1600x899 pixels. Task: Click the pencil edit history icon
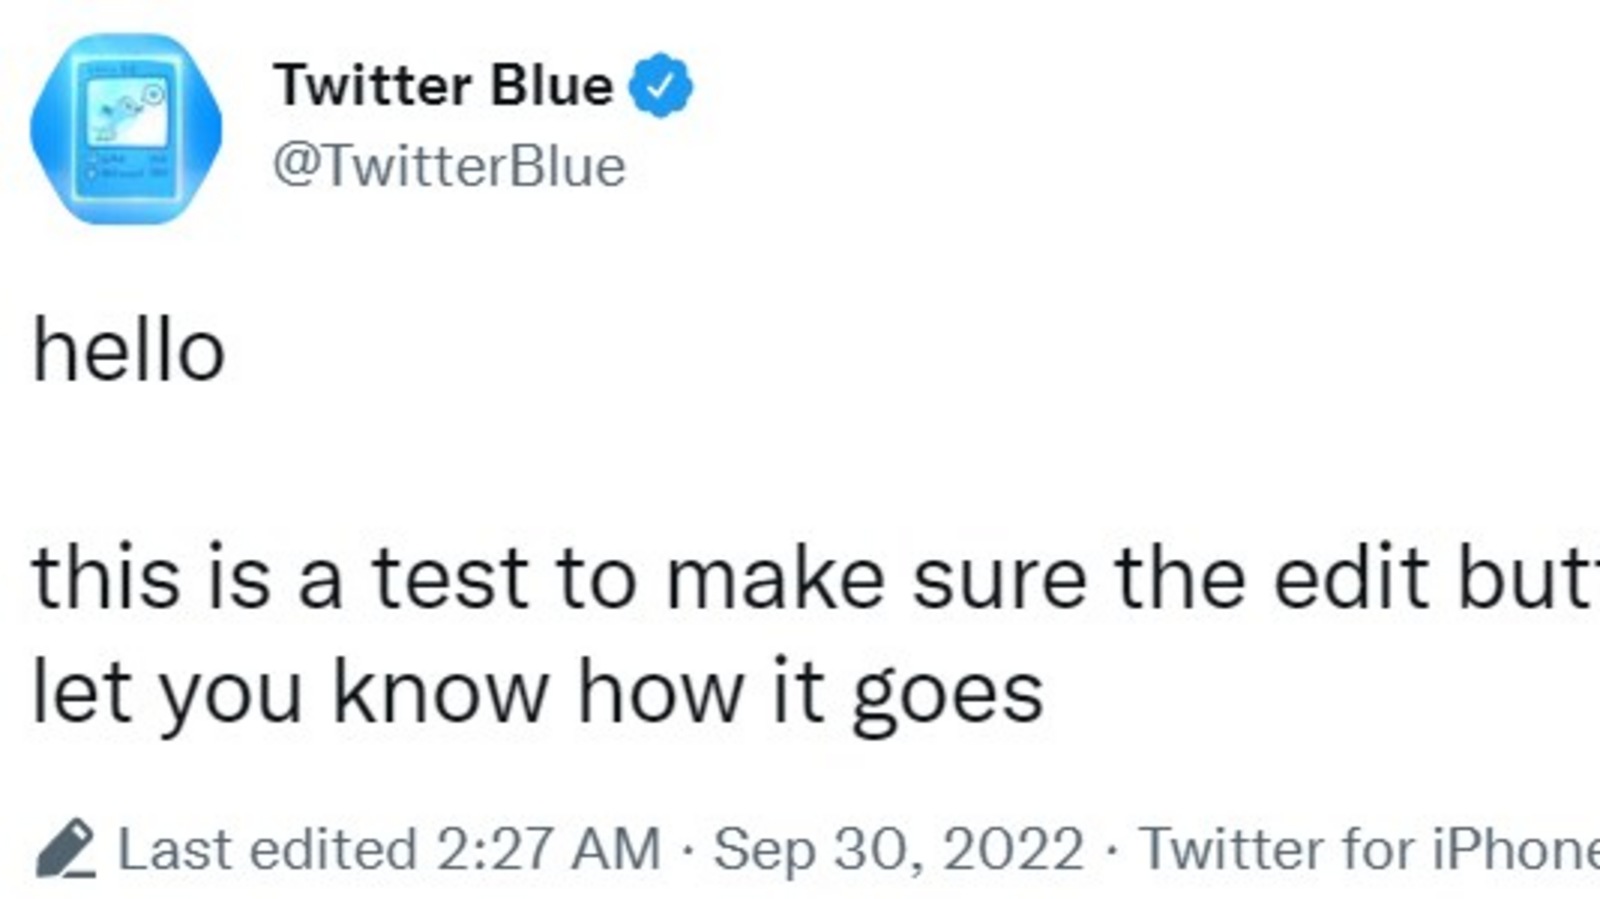(66, 849)
